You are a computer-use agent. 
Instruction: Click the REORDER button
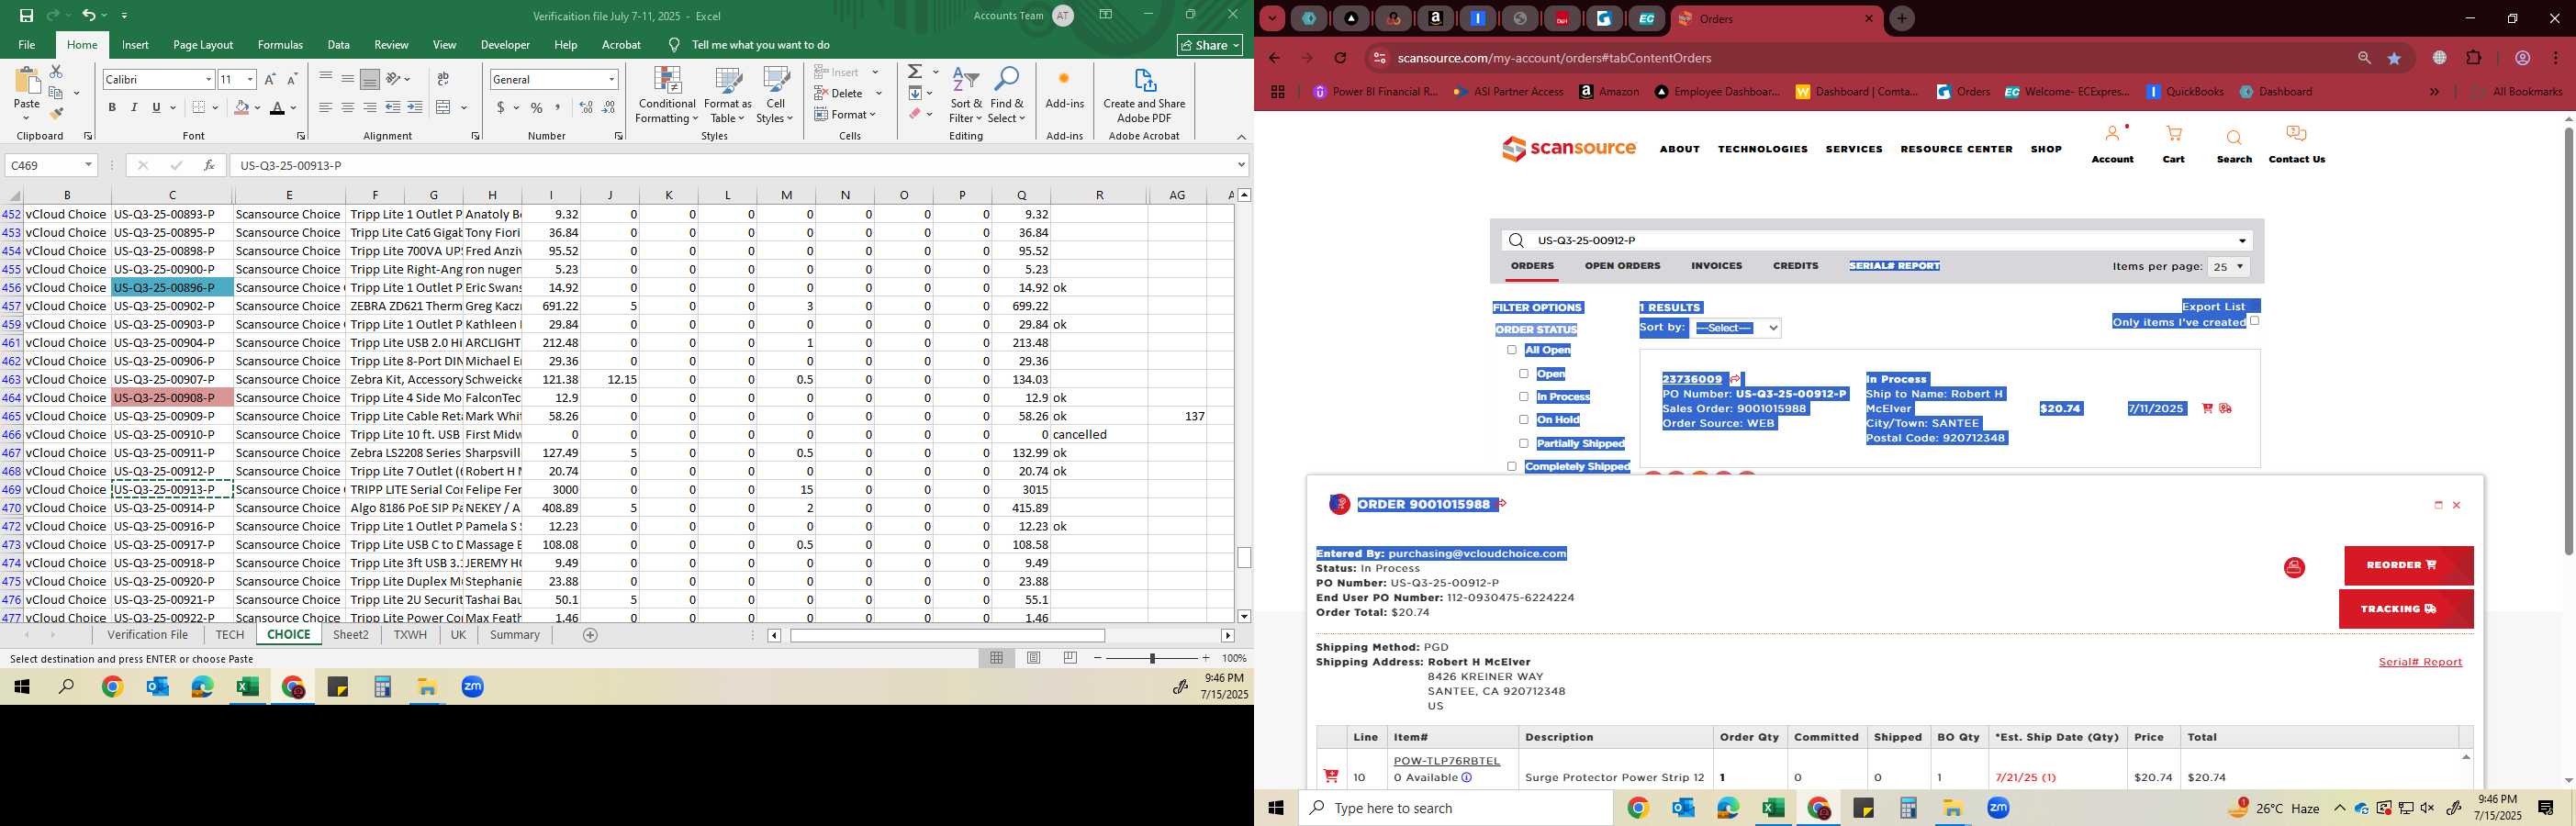(x=2408, y=565)
